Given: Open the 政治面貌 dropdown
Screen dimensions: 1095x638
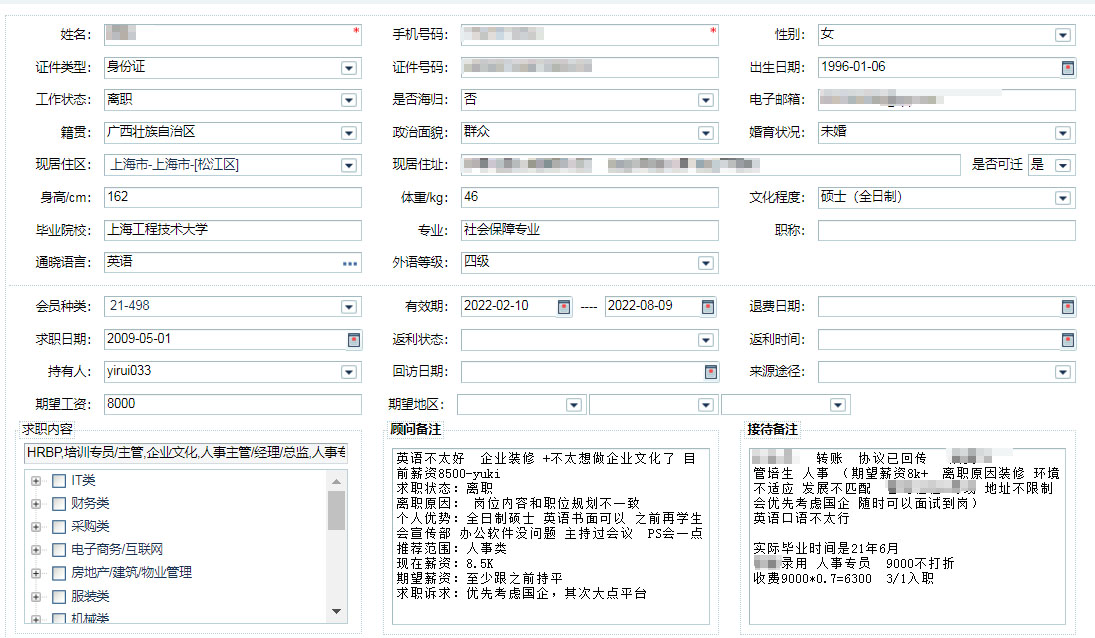Looking at the screenshot, I should pos(705,133).
